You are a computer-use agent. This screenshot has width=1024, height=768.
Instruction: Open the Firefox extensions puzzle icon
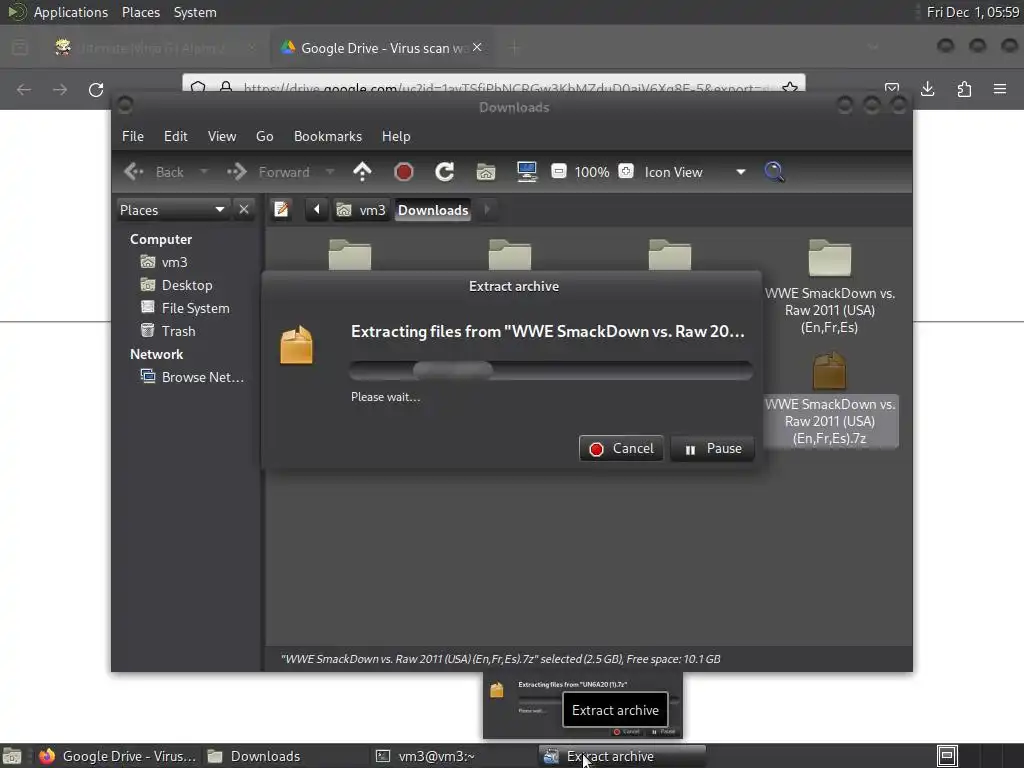964,89
